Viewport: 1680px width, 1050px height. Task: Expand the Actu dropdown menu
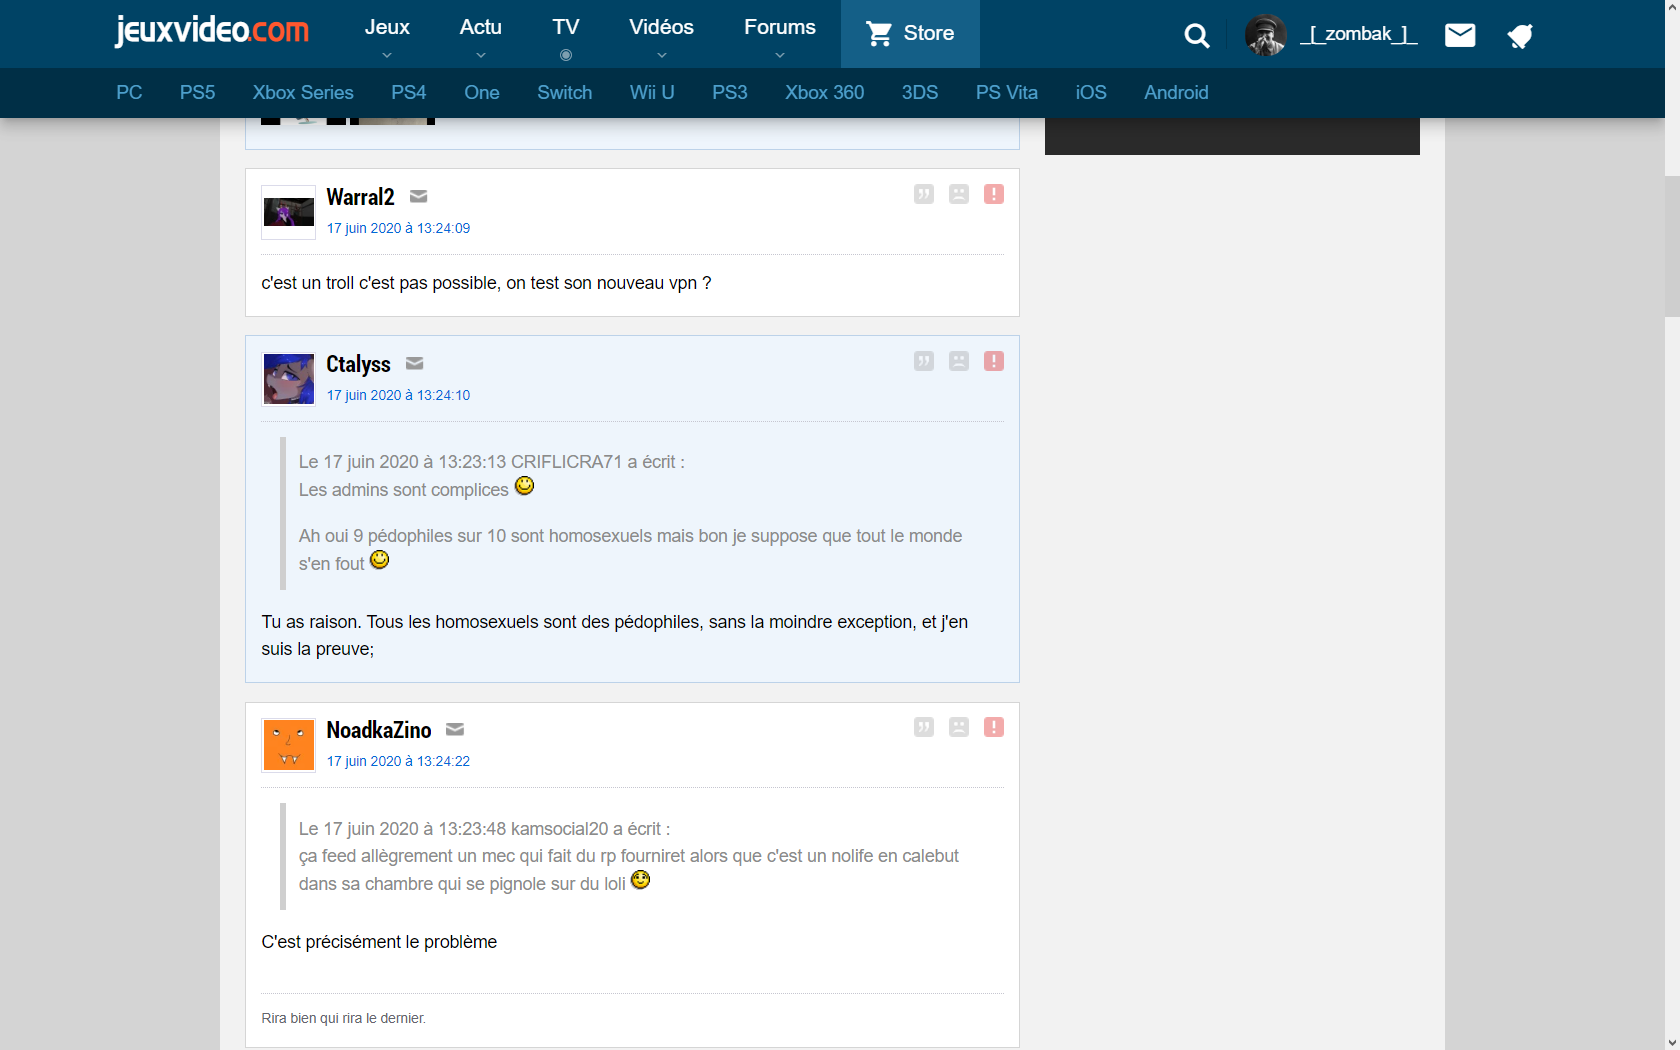480,35
